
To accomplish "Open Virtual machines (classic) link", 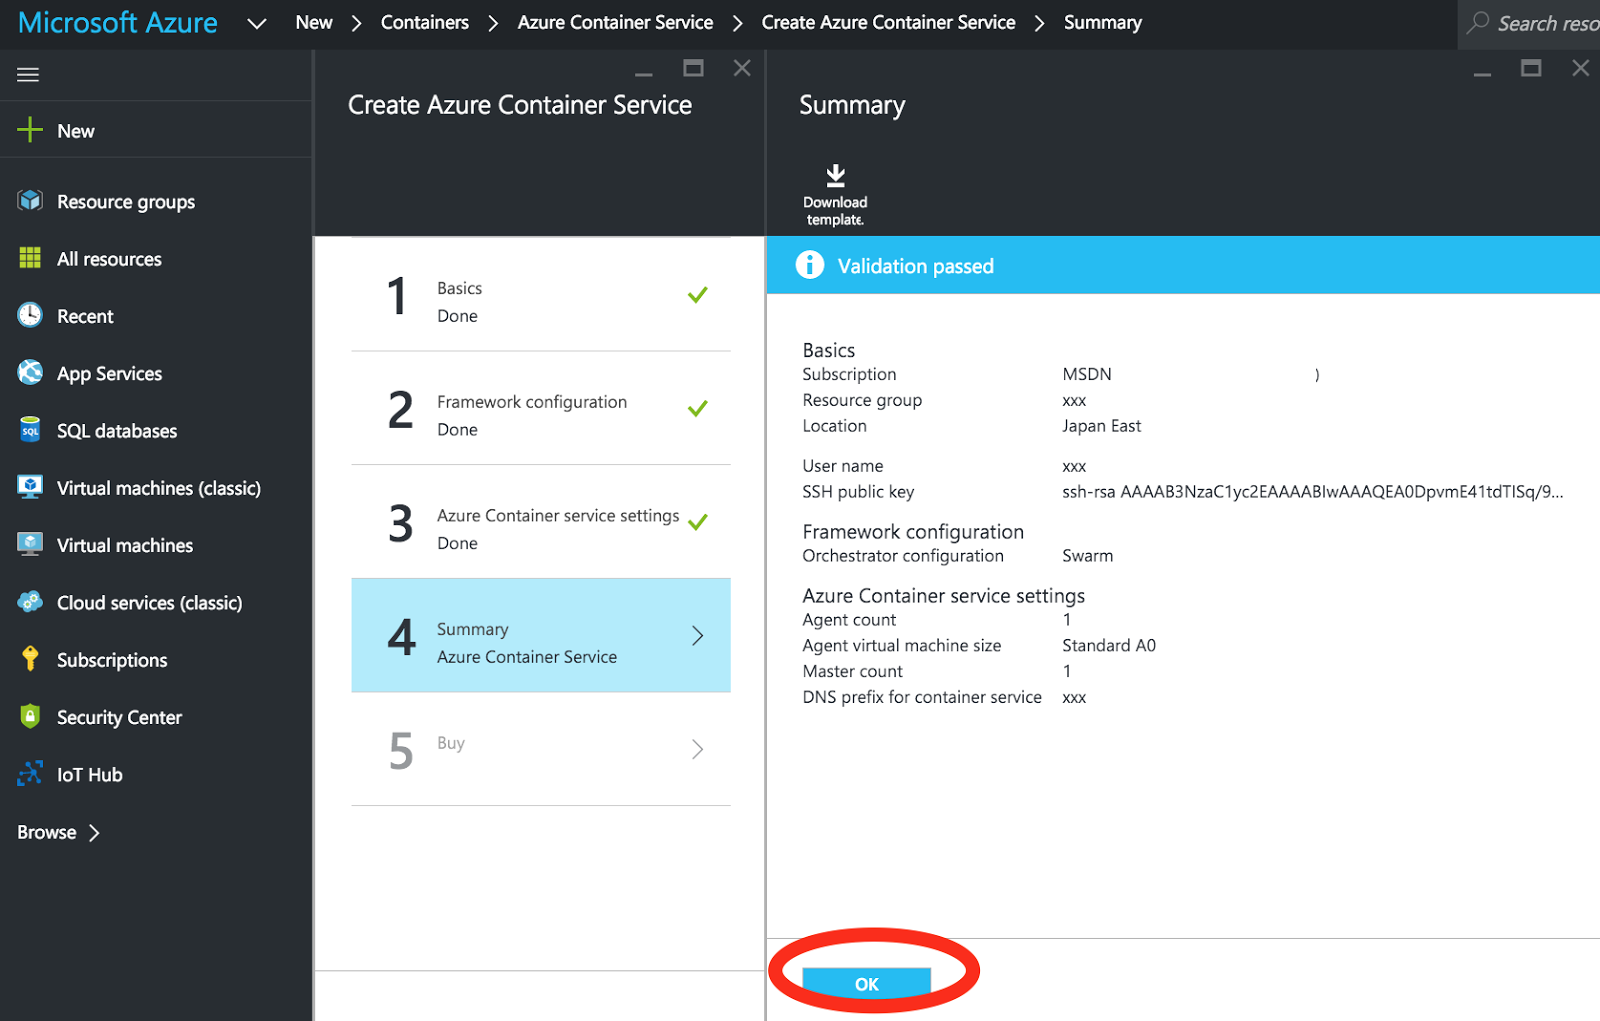I will [x=159, y=488].
